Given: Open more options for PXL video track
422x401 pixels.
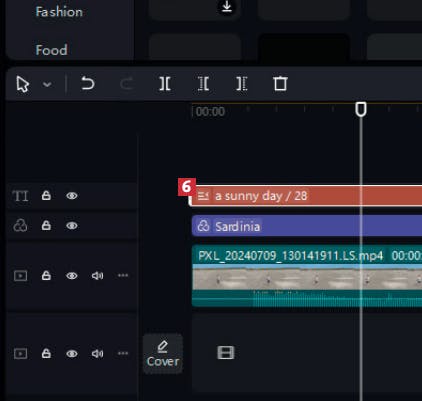Looking at the screenshot, I should point(123,275).
